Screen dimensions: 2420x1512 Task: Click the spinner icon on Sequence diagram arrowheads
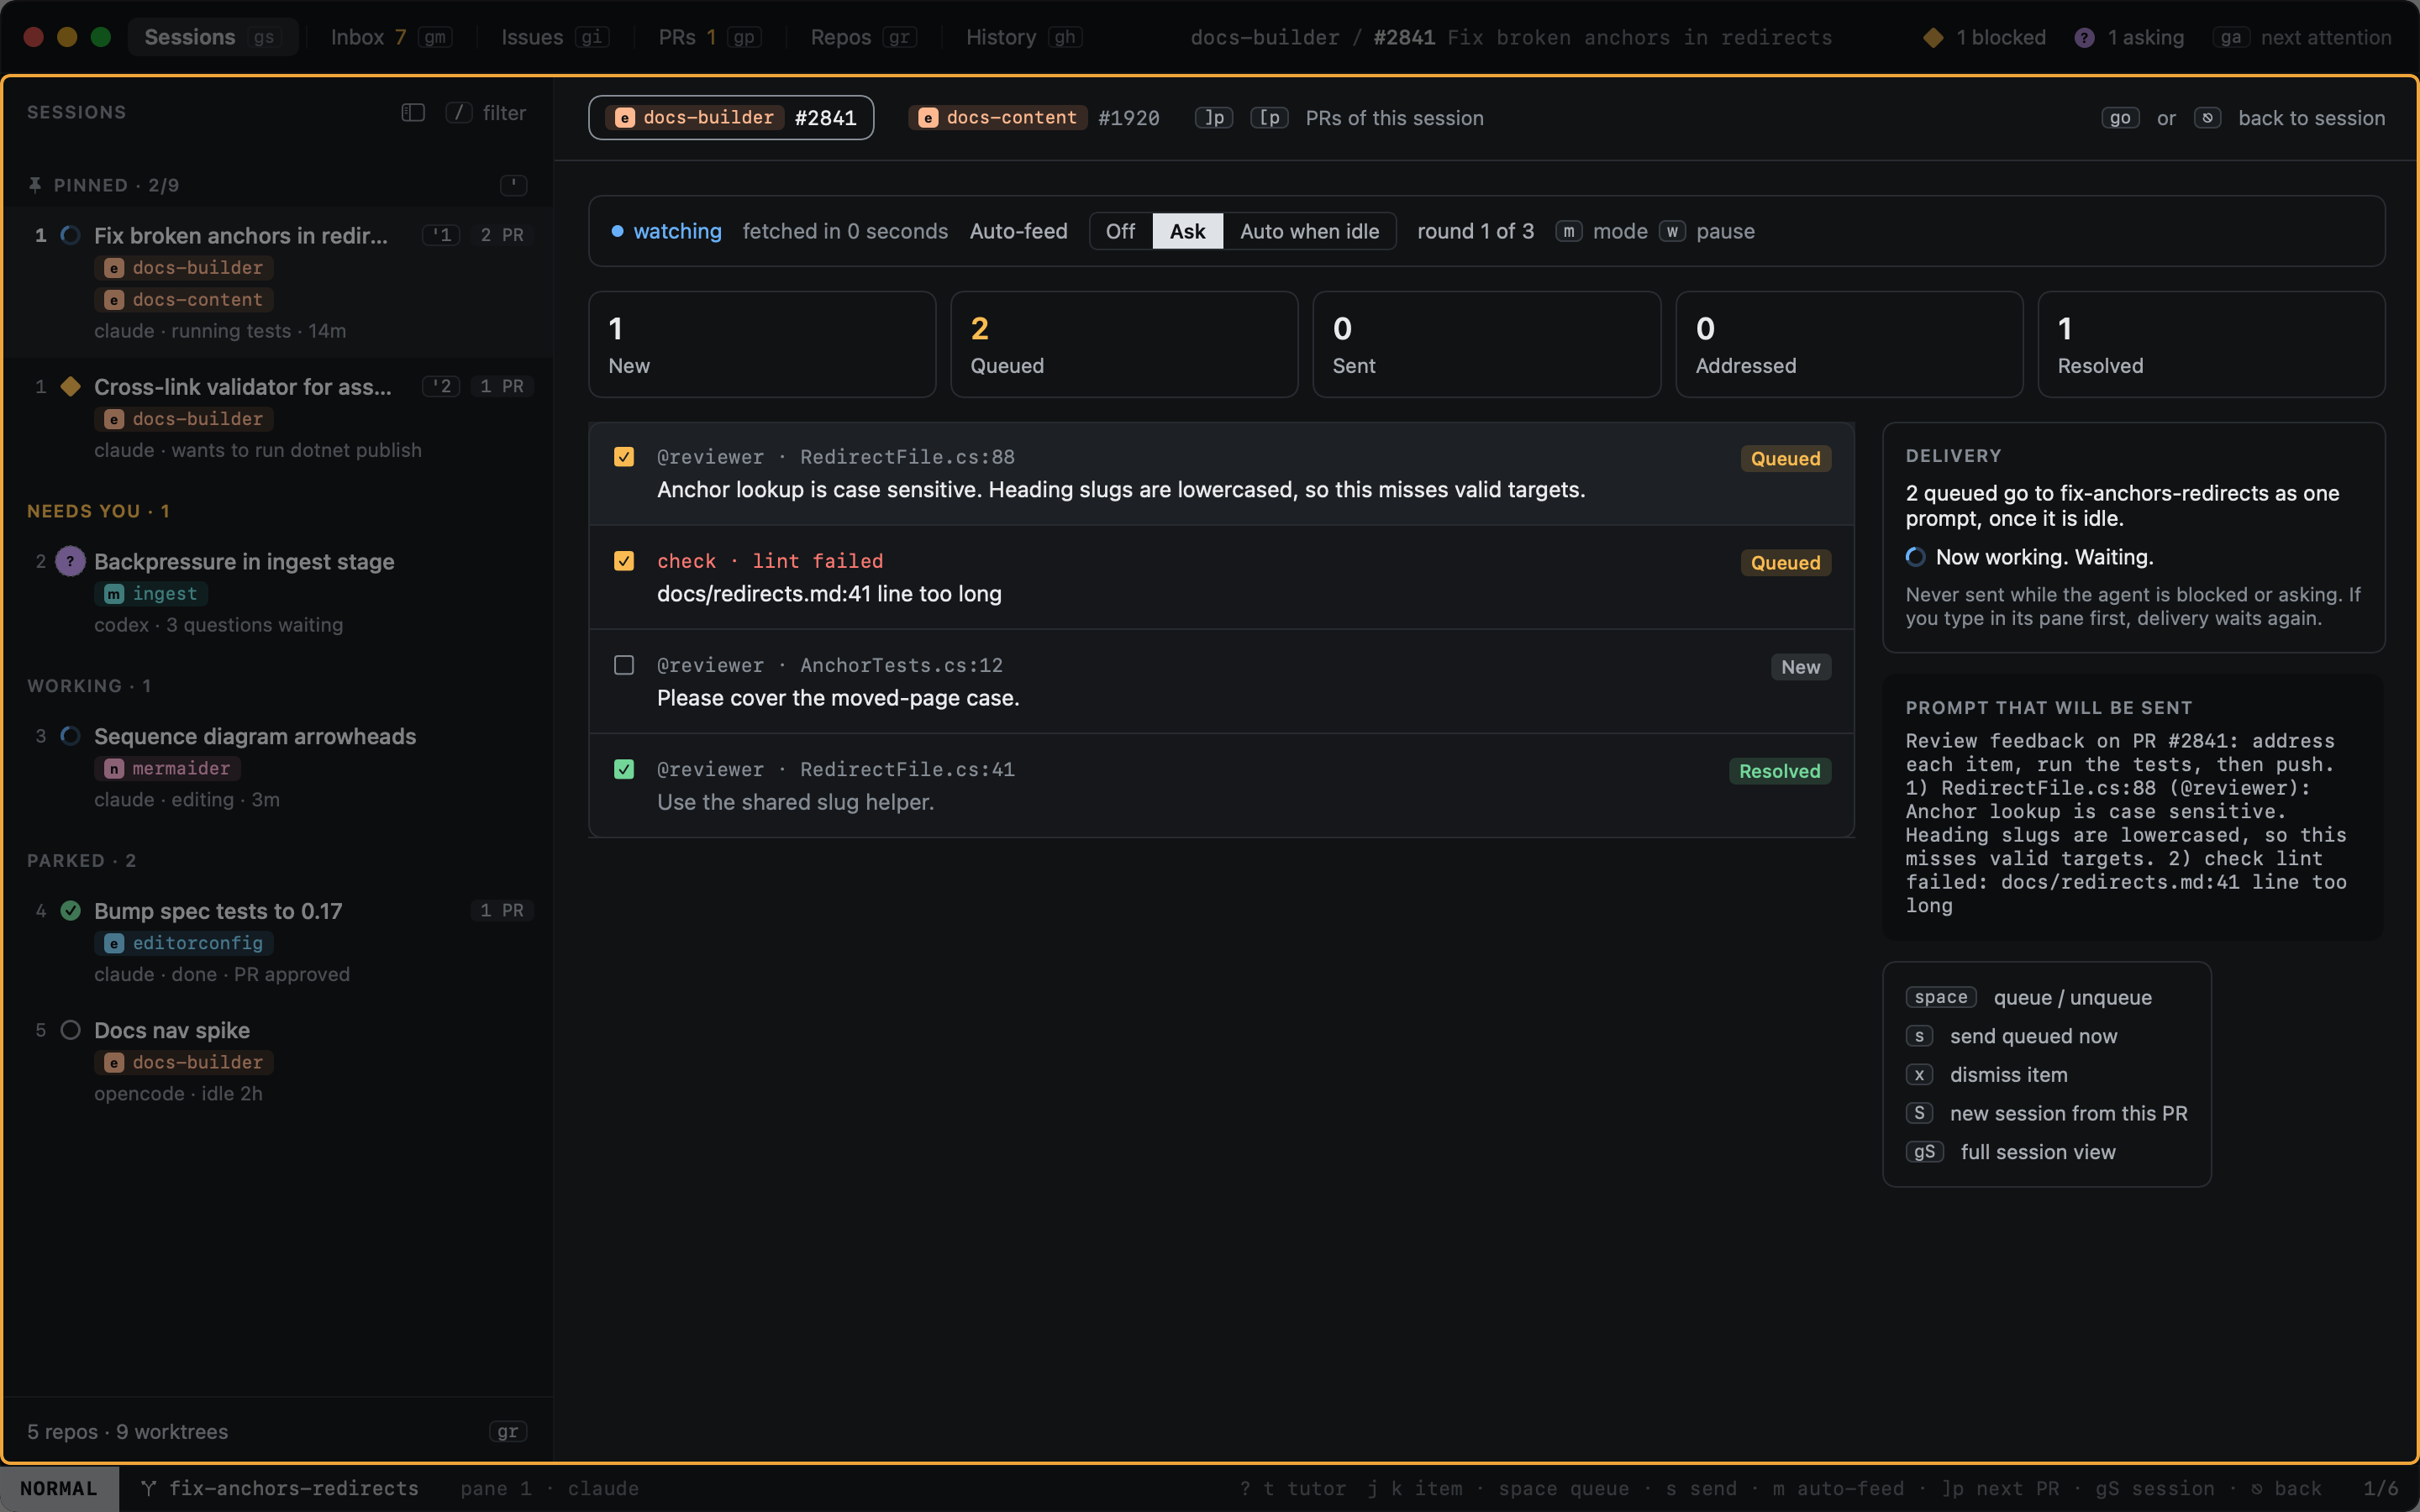pyautogui.click(x=70, y=736)
